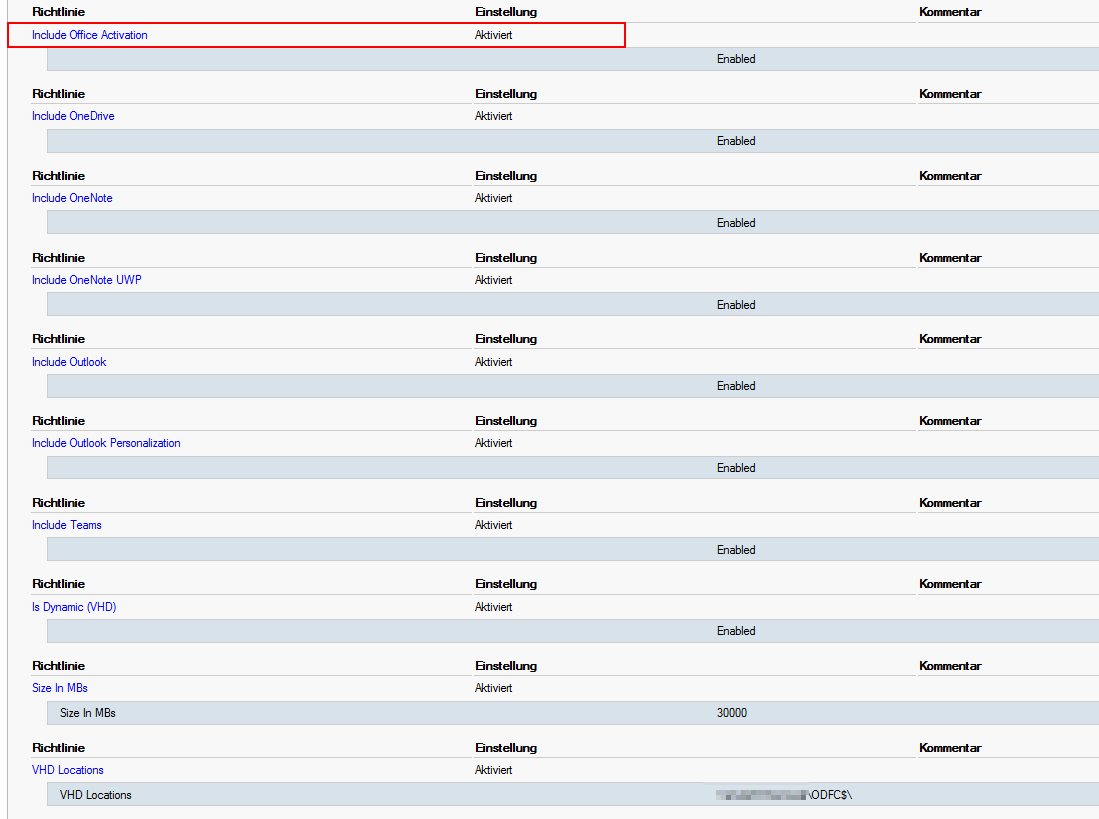The image size is (1099, 819).
Task: Click Richtlinie header above VHD Locations
Action: [58, 748]
